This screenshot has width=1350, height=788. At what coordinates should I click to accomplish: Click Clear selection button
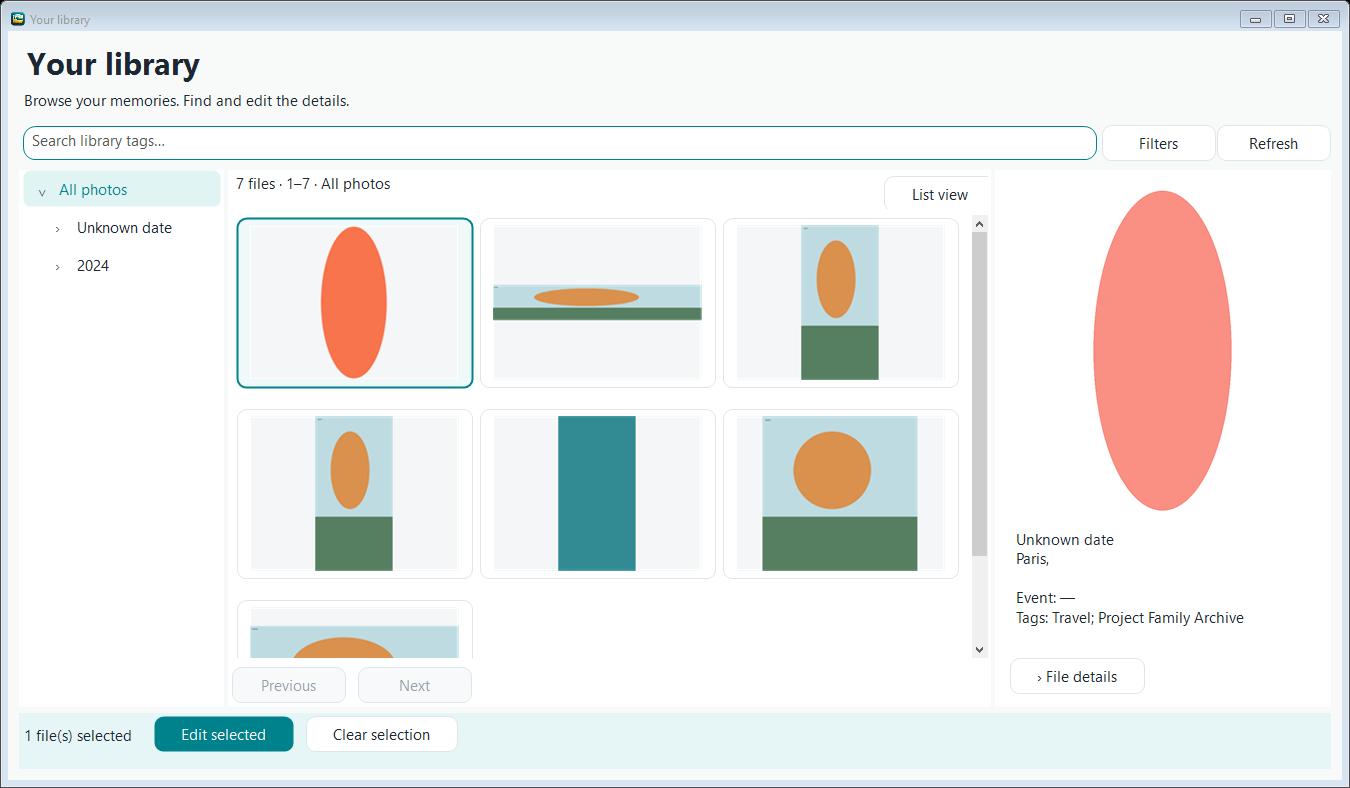click(382, 734)
